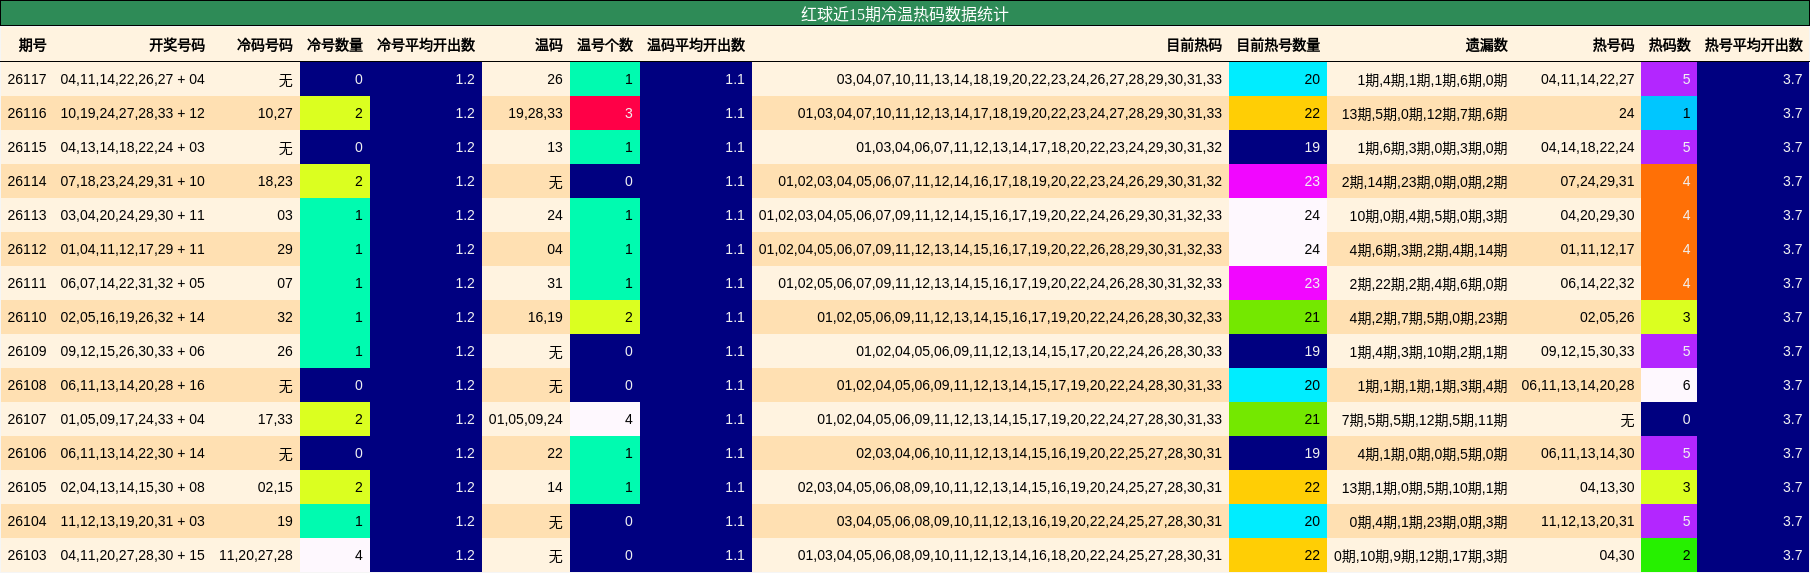Click the 温码平均开出数 column header
The image size is (1810, 573).
pos(696,45)
